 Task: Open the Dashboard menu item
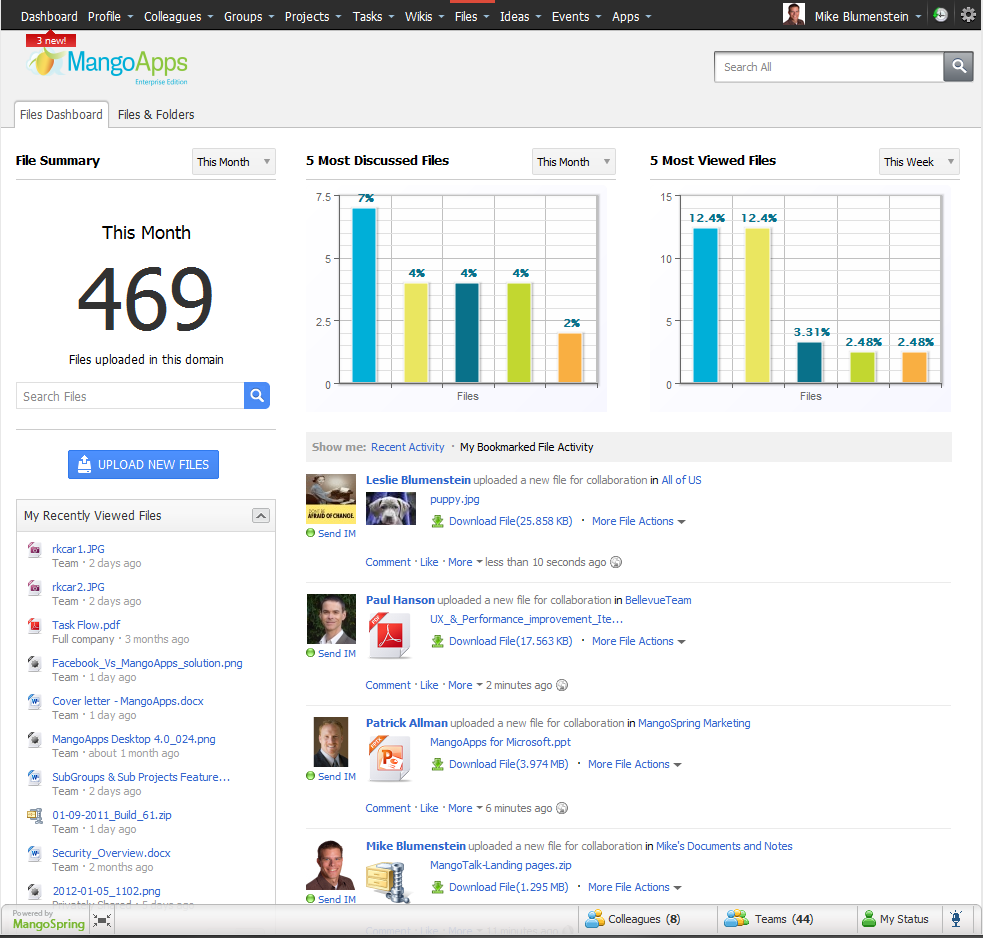tap(49, 16)
